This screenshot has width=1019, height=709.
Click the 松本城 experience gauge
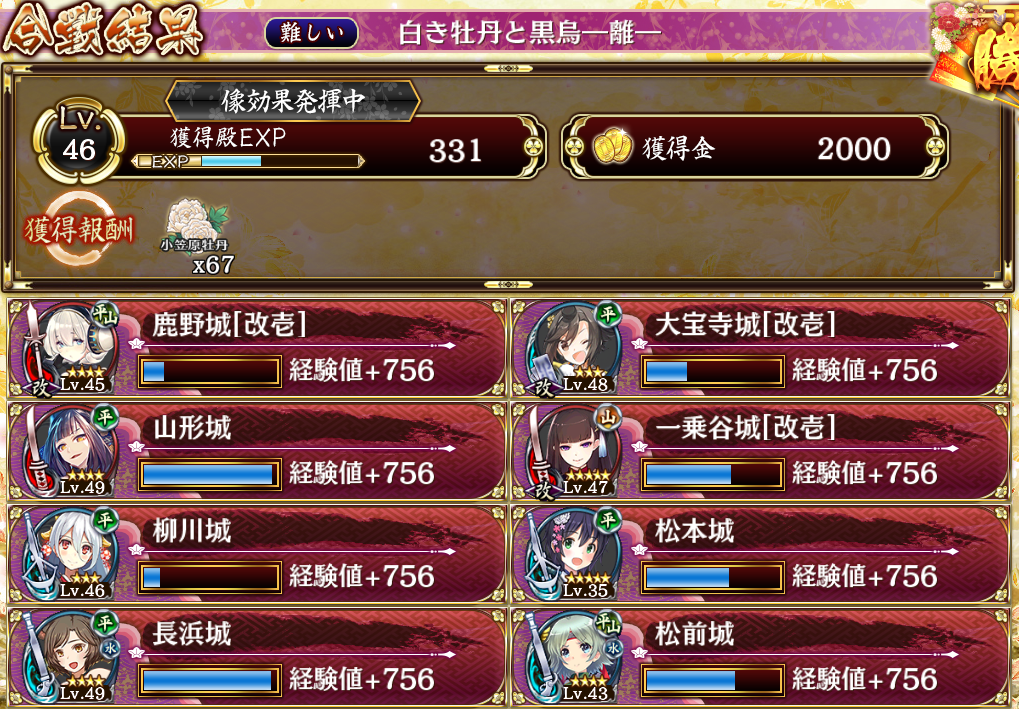[712, 577]
